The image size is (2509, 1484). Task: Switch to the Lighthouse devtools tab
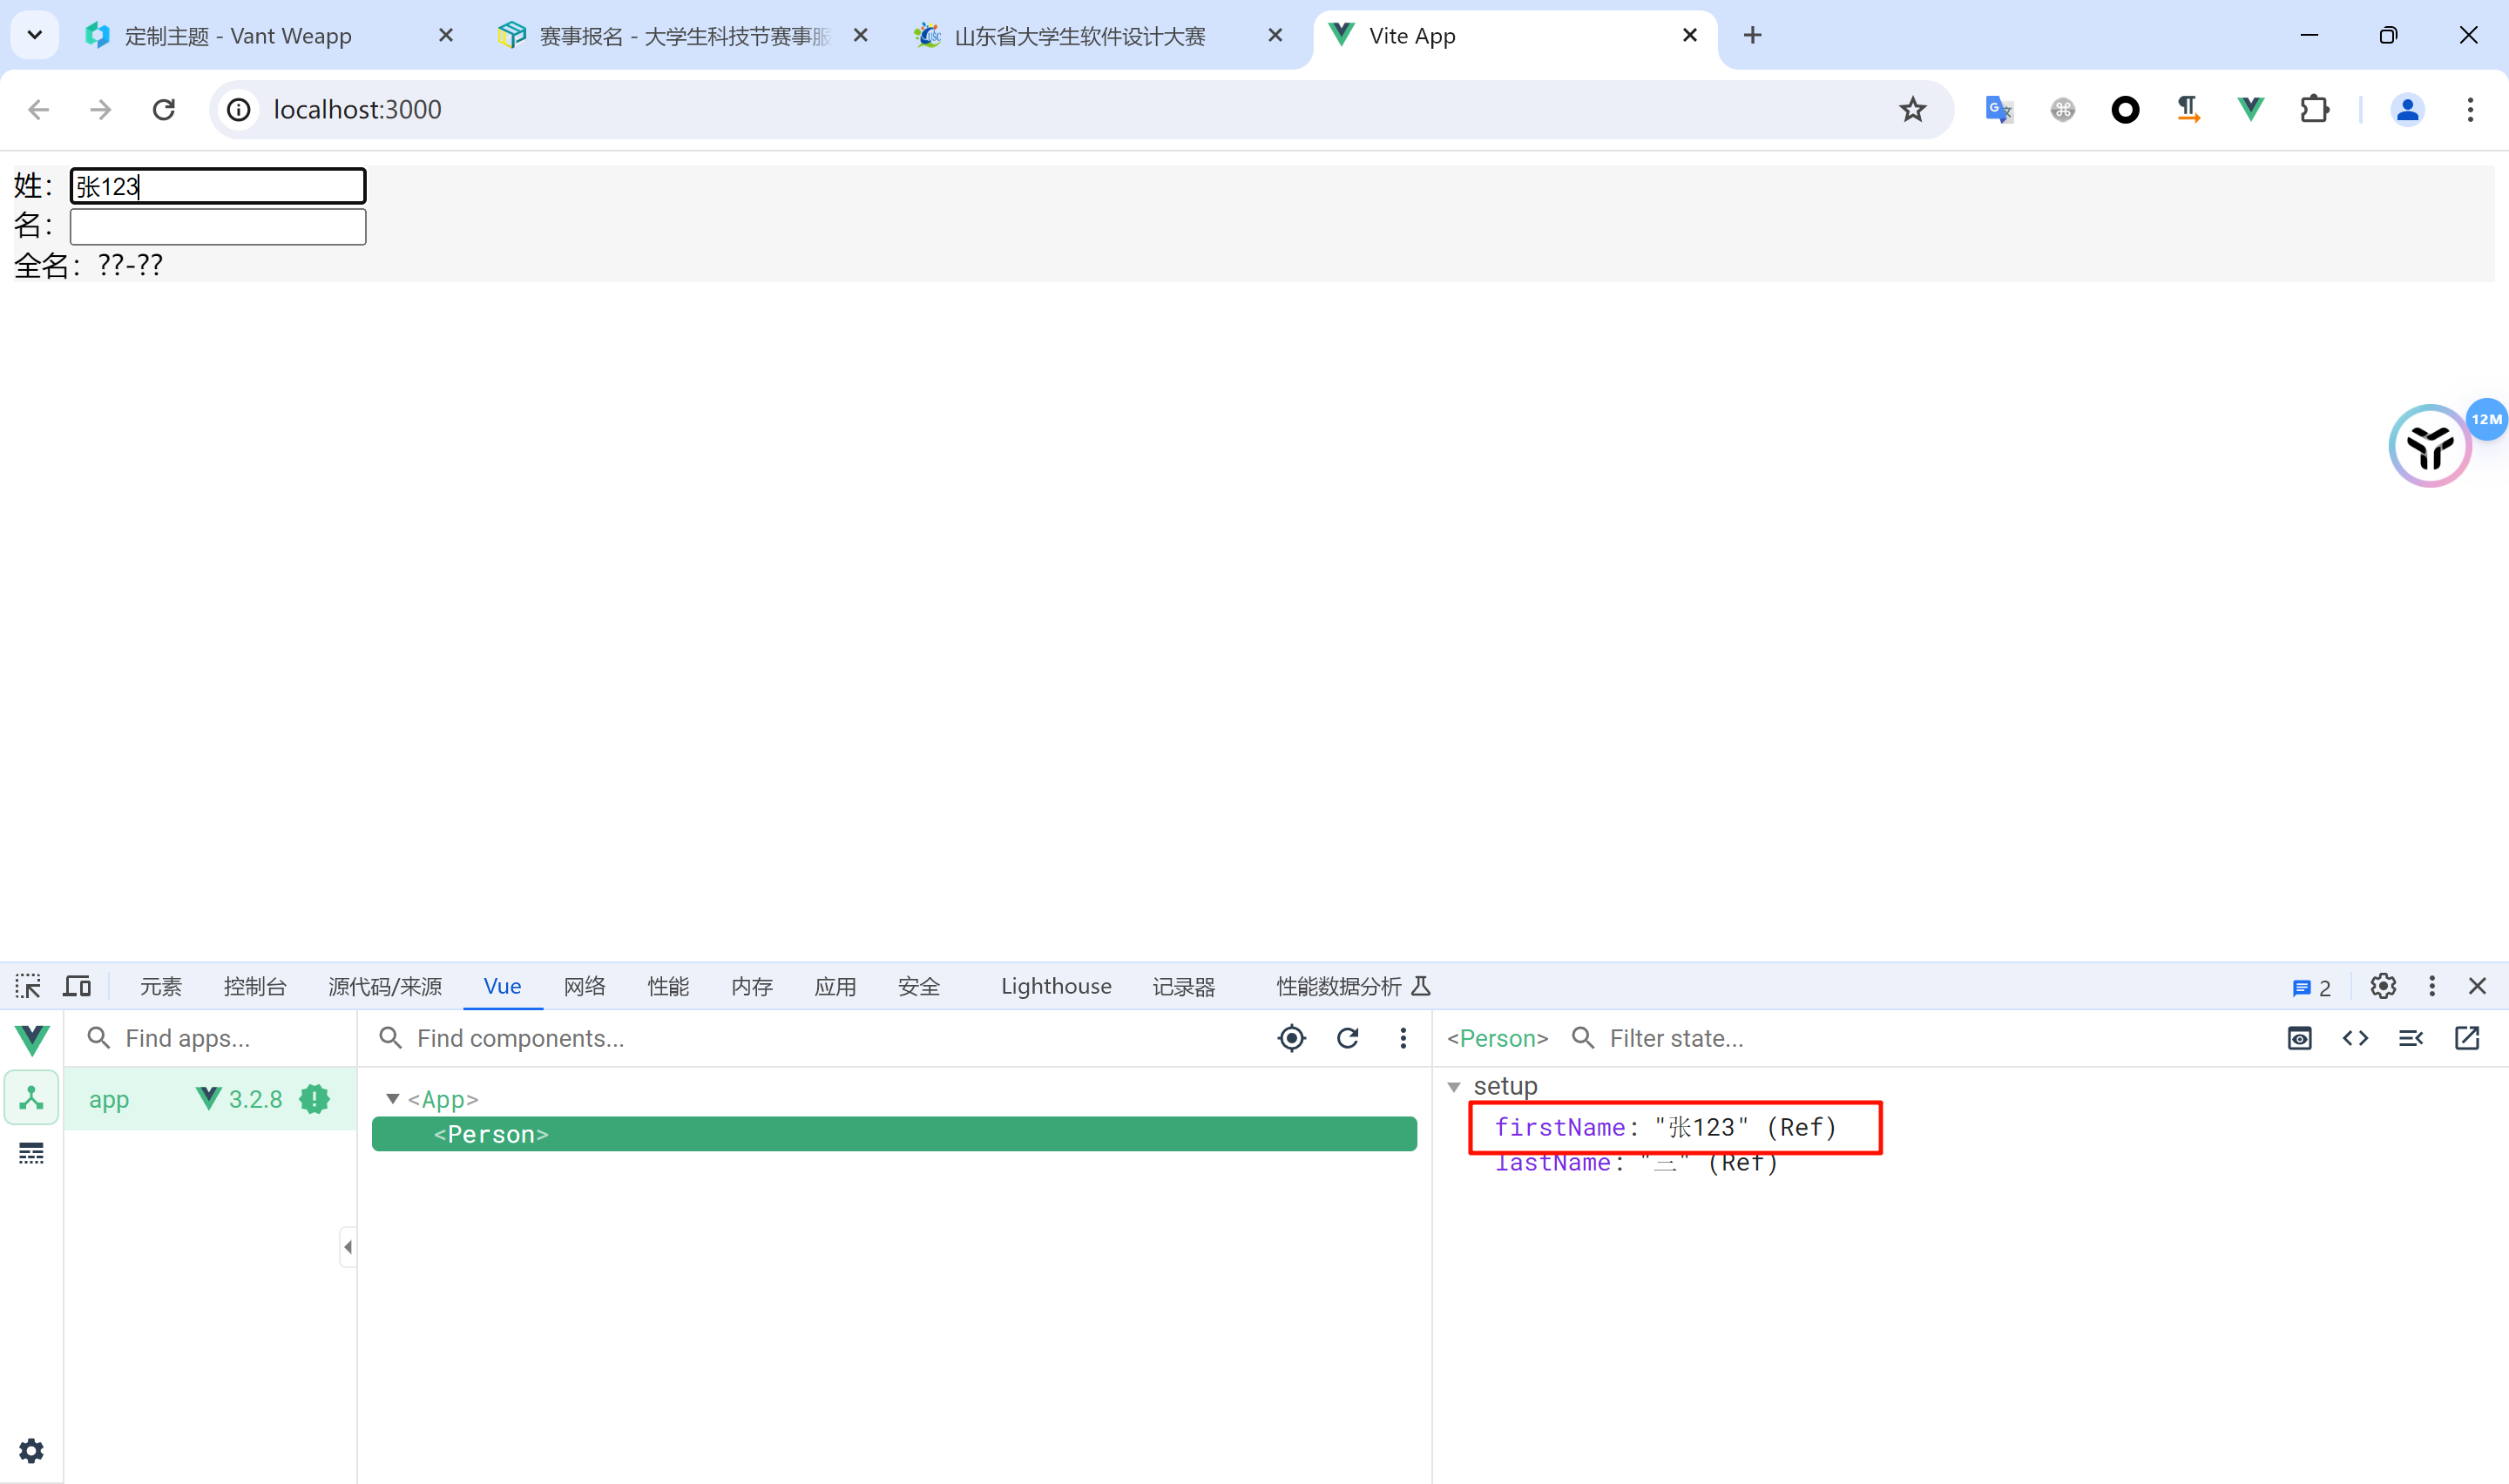(x=1055, y=986)
